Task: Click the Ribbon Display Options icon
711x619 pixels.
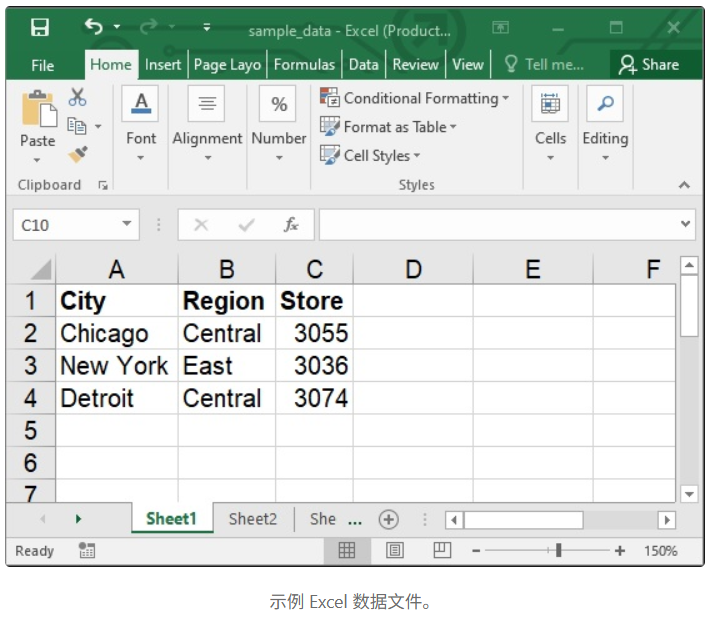Action: tap(501, 28)
